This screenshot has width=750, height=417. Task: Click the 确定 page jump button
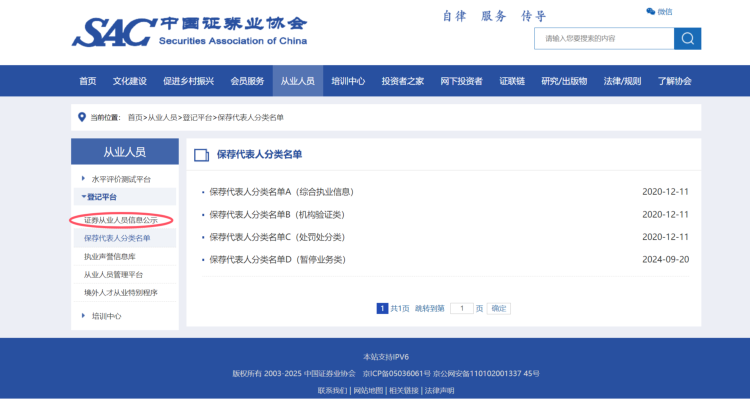499,309
